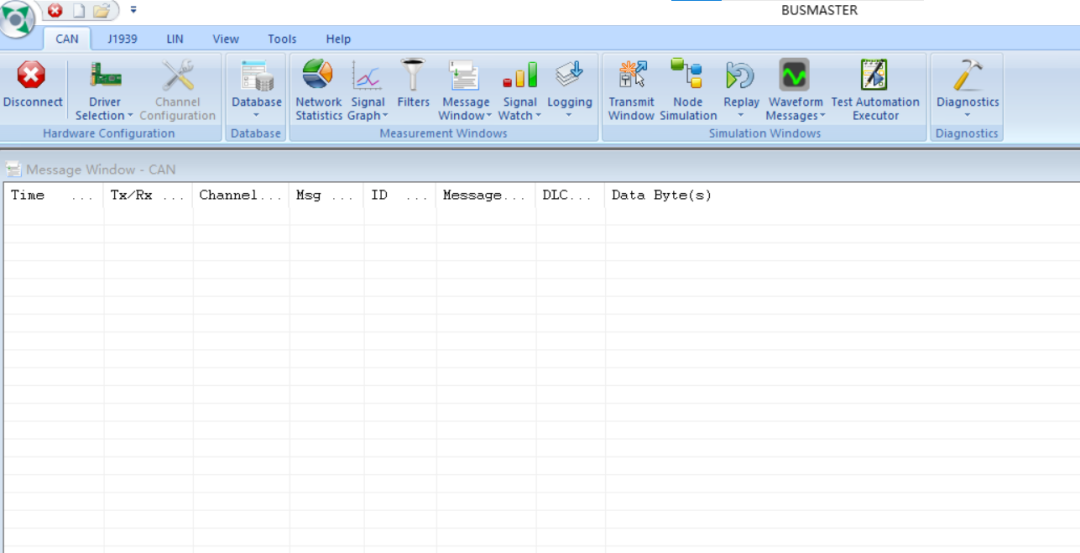Click the Channel column header

241,195
